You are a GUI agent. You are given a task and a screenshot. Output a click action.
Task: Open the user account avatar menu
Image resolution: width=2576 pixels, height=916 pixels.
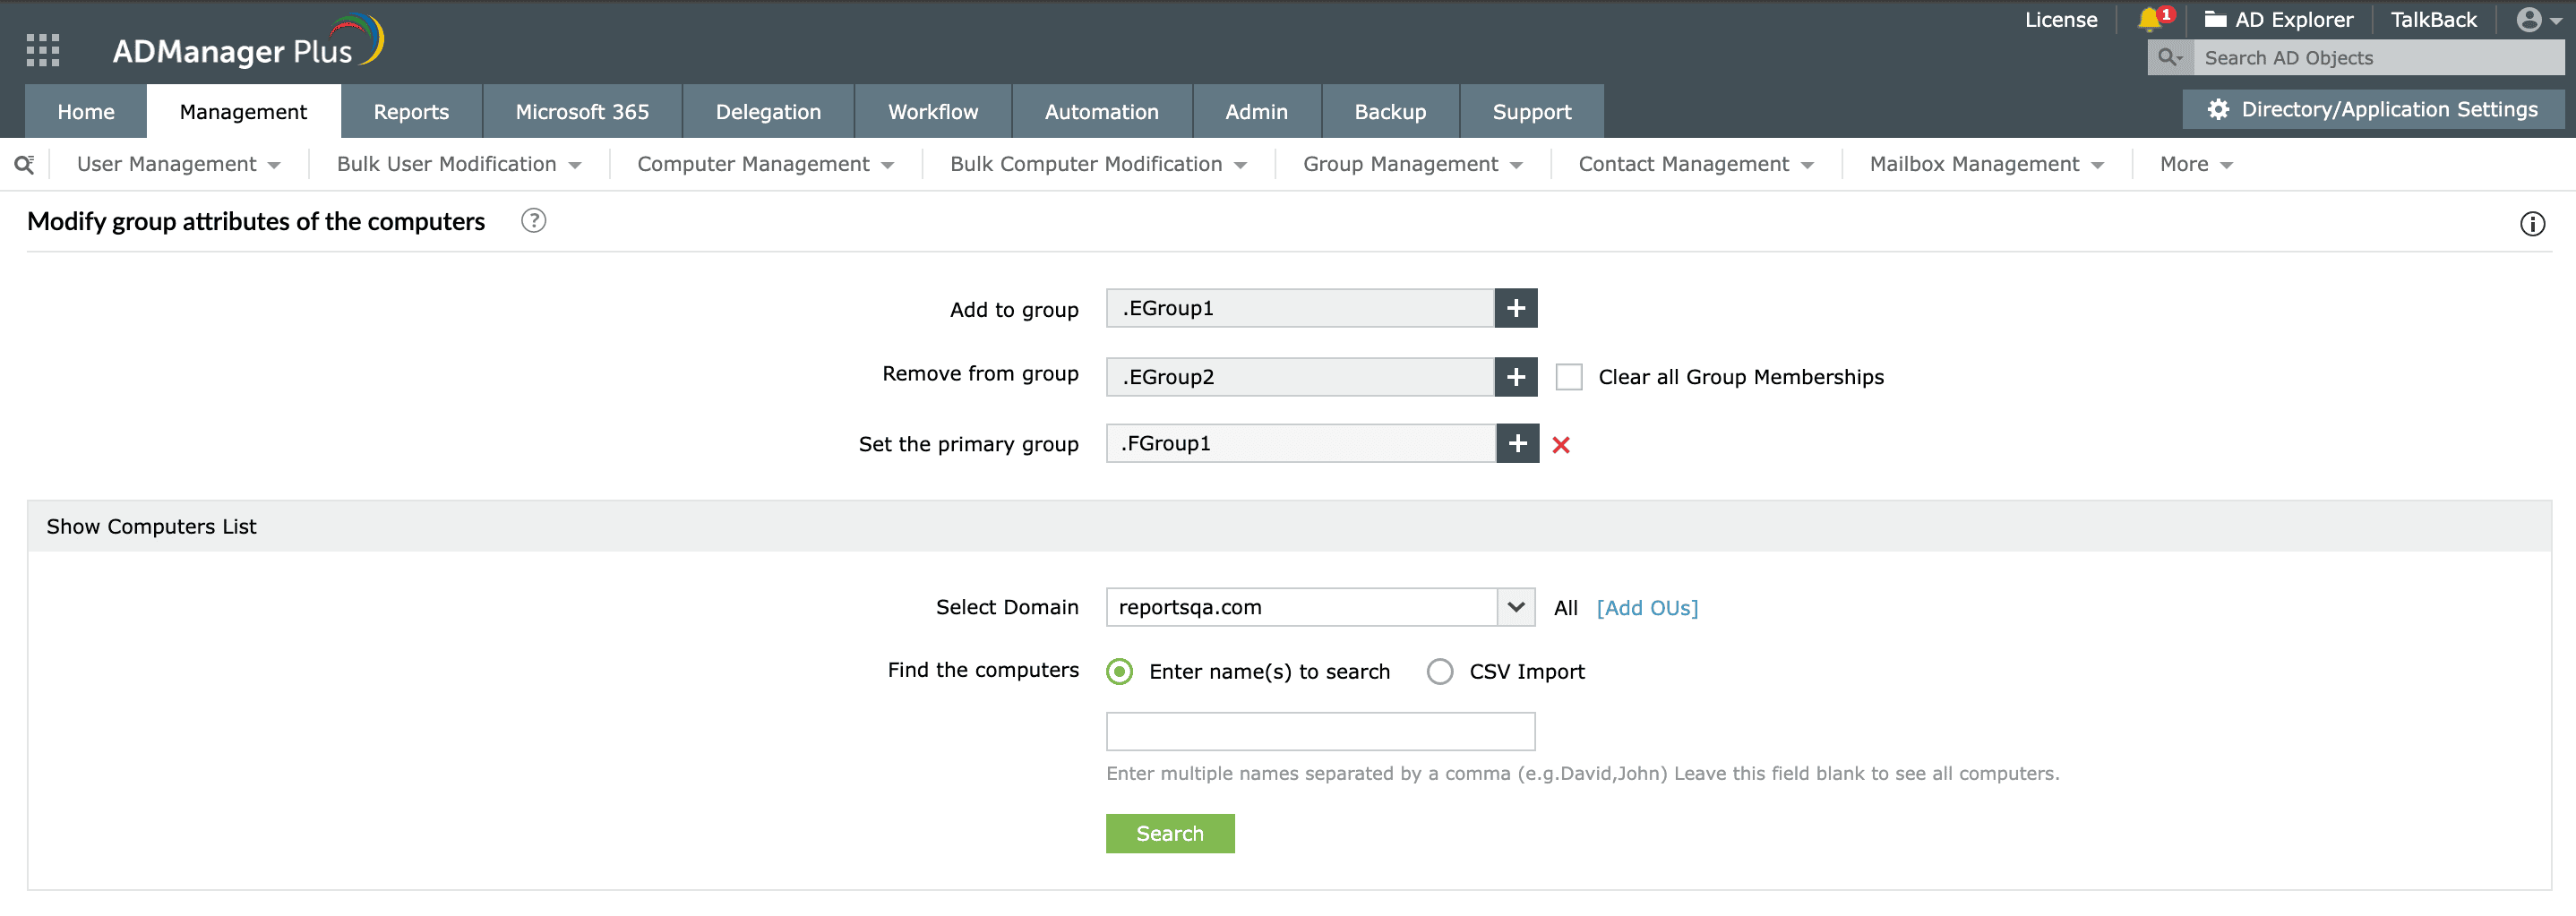click(2536, 20)
